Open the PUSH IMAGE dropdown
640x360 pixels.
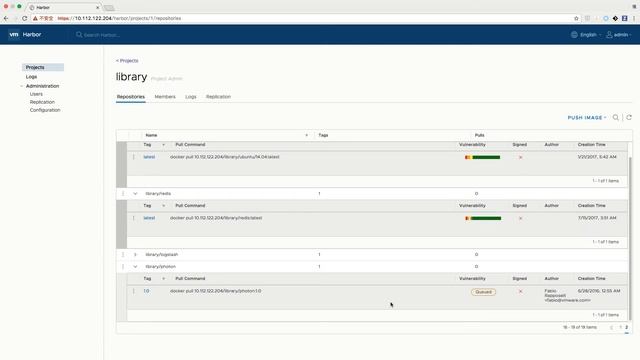click(587, 118)
